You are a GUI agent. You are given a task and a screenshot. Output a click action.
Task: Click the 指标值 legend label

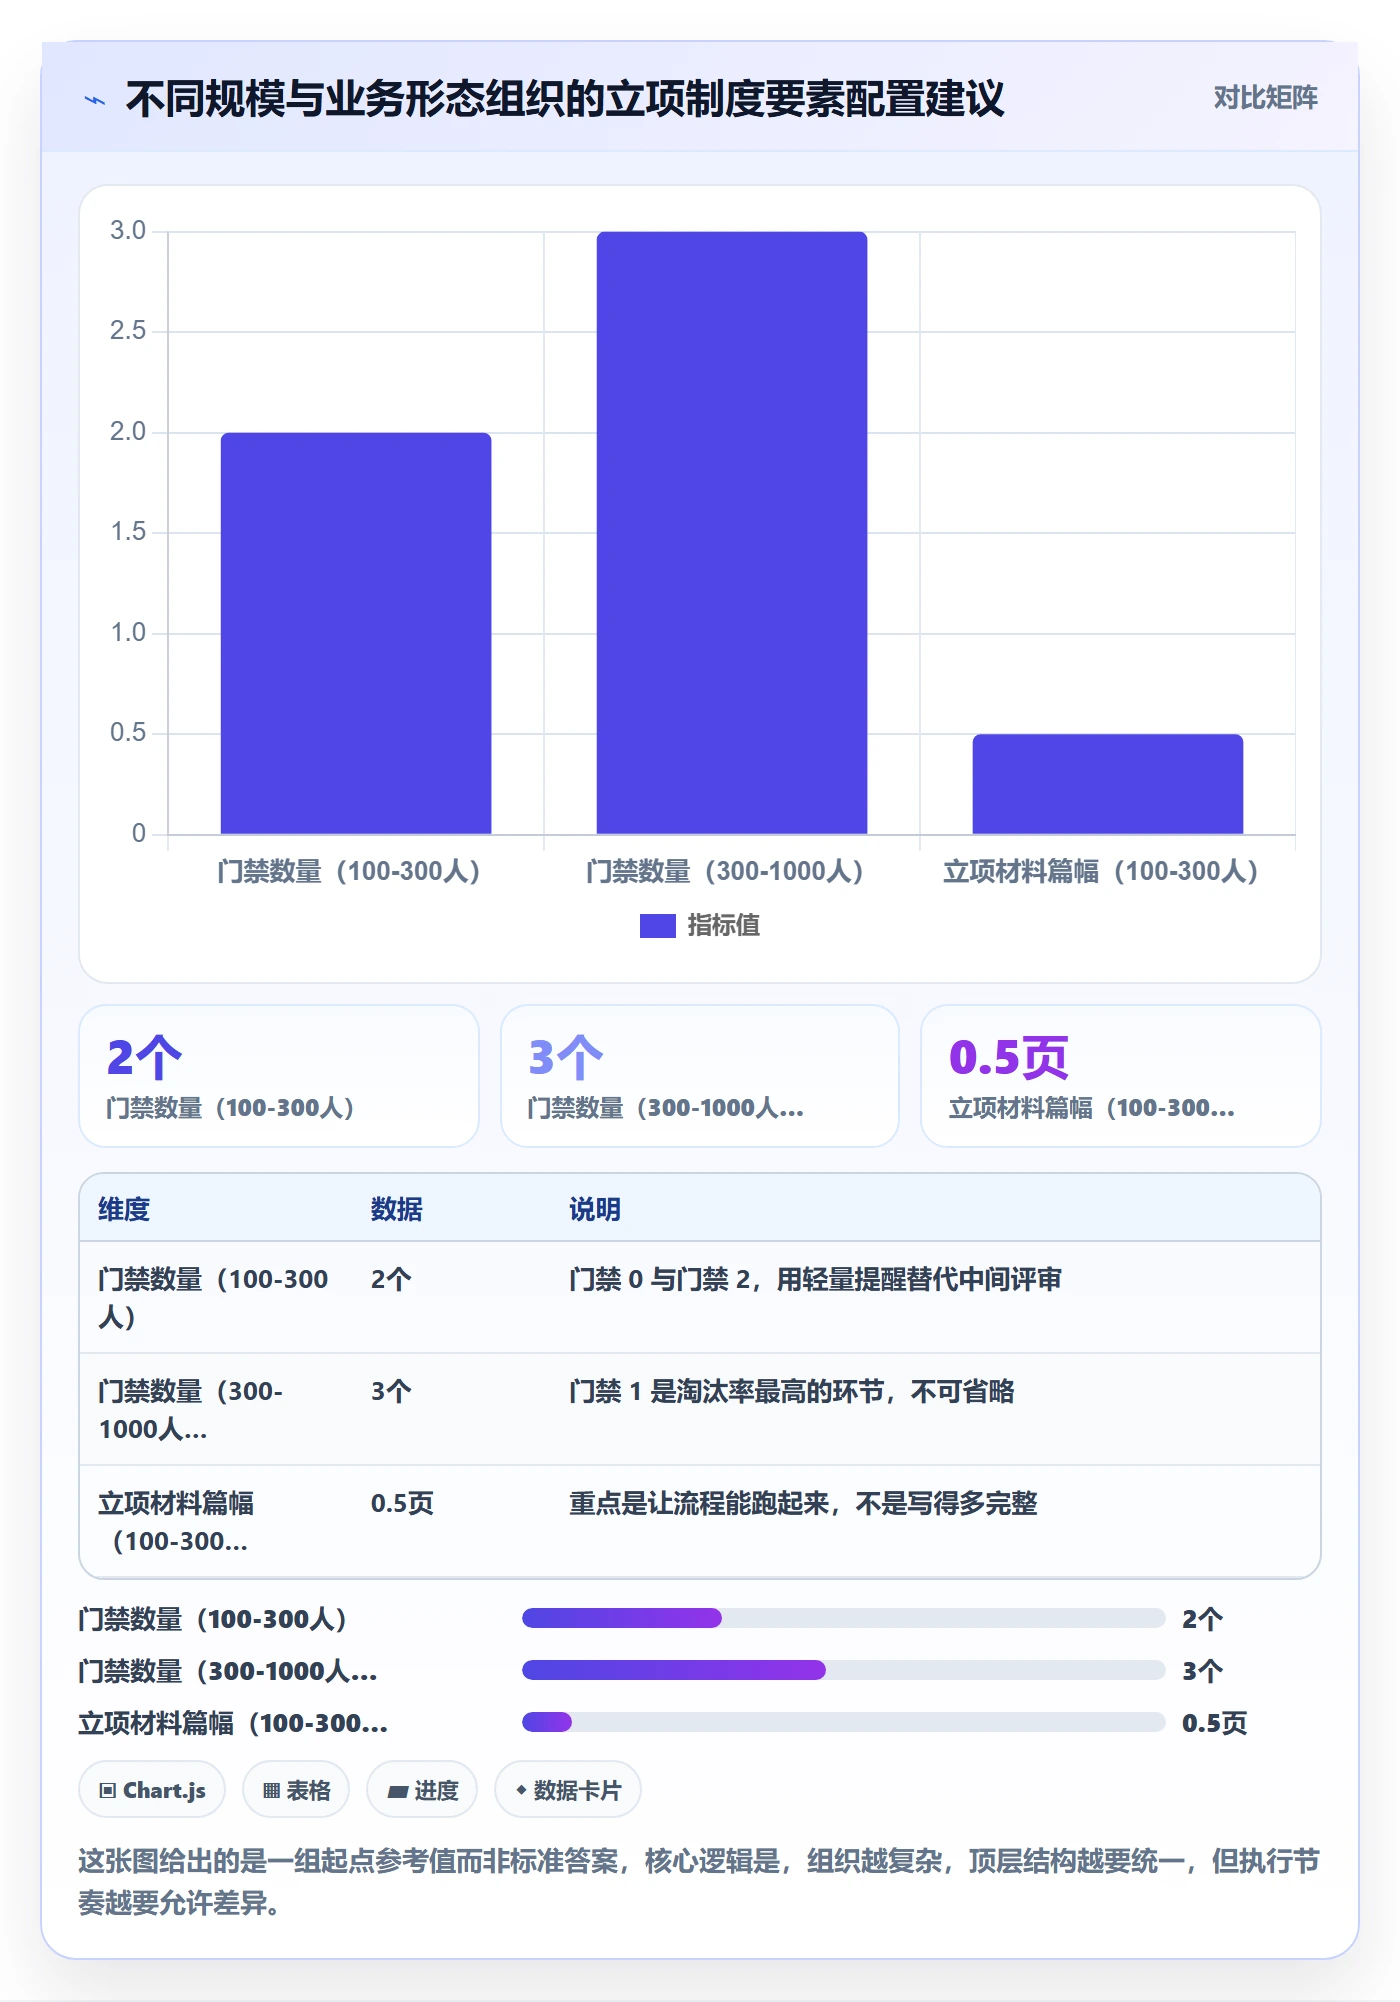tap(723, 926)
